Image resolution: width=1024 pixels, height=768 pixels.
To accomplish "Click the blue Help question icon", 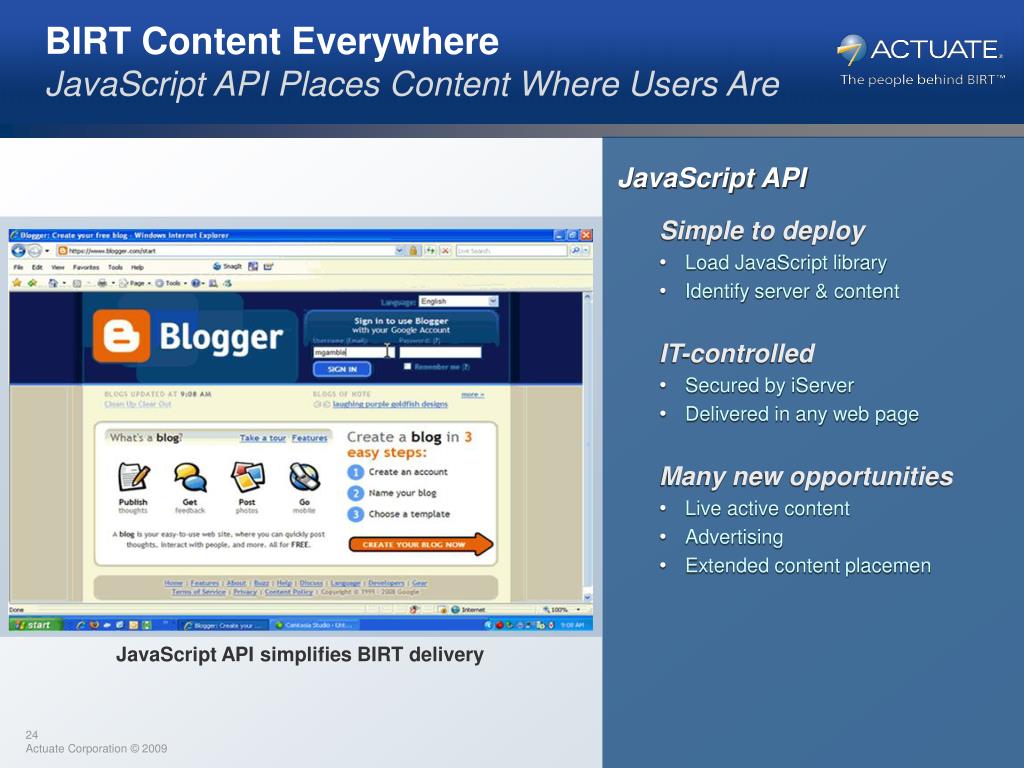I will (x=195, y=283).
